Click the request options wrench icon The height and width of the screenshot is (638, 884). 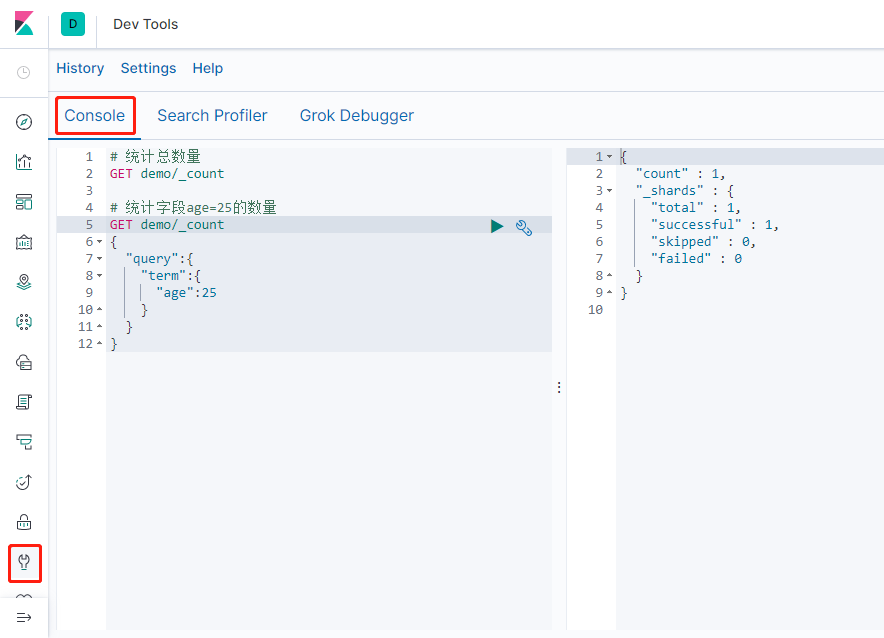[524, 227]
